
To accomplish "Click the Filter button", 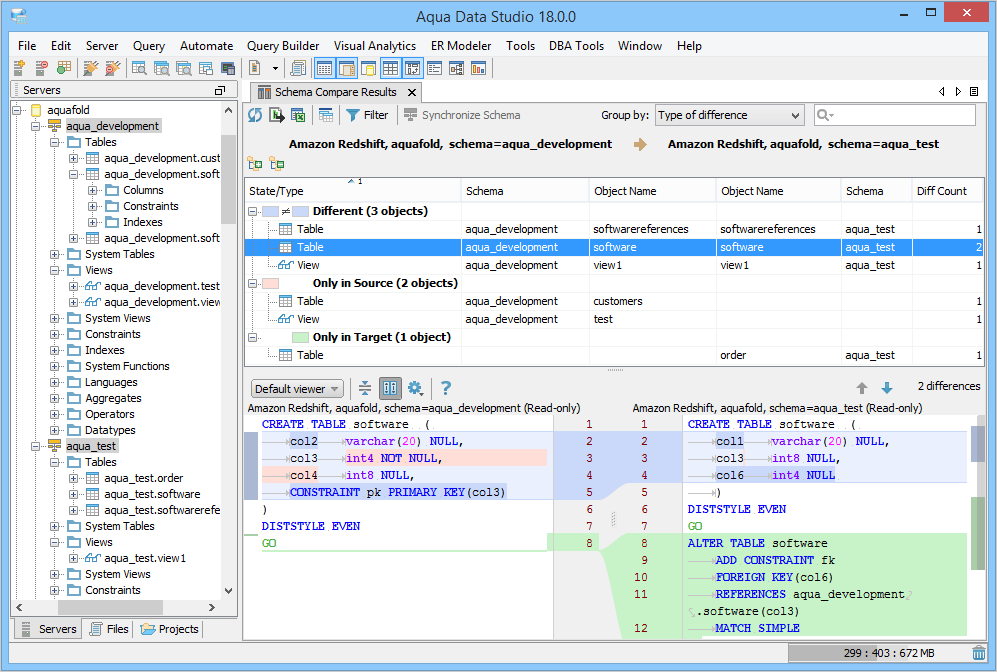I will pos(368,115).
